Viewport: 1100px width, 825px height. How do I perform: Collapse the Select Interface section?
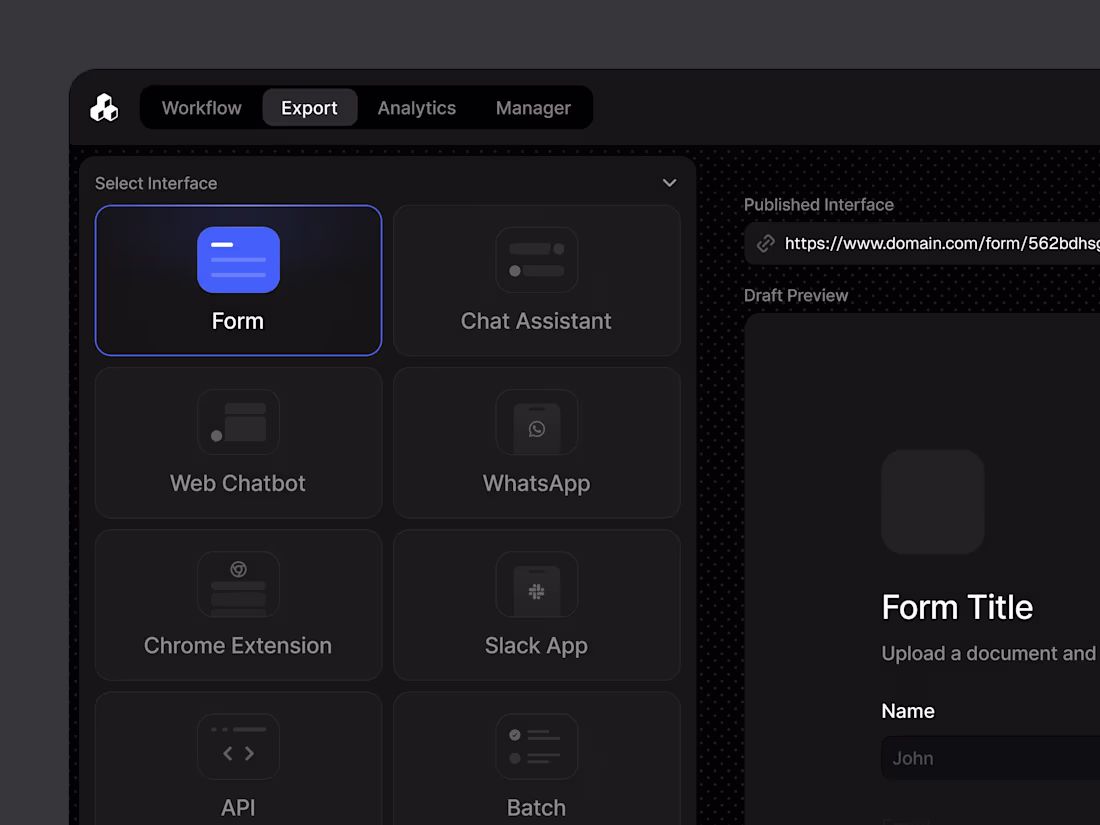point(669,183)
